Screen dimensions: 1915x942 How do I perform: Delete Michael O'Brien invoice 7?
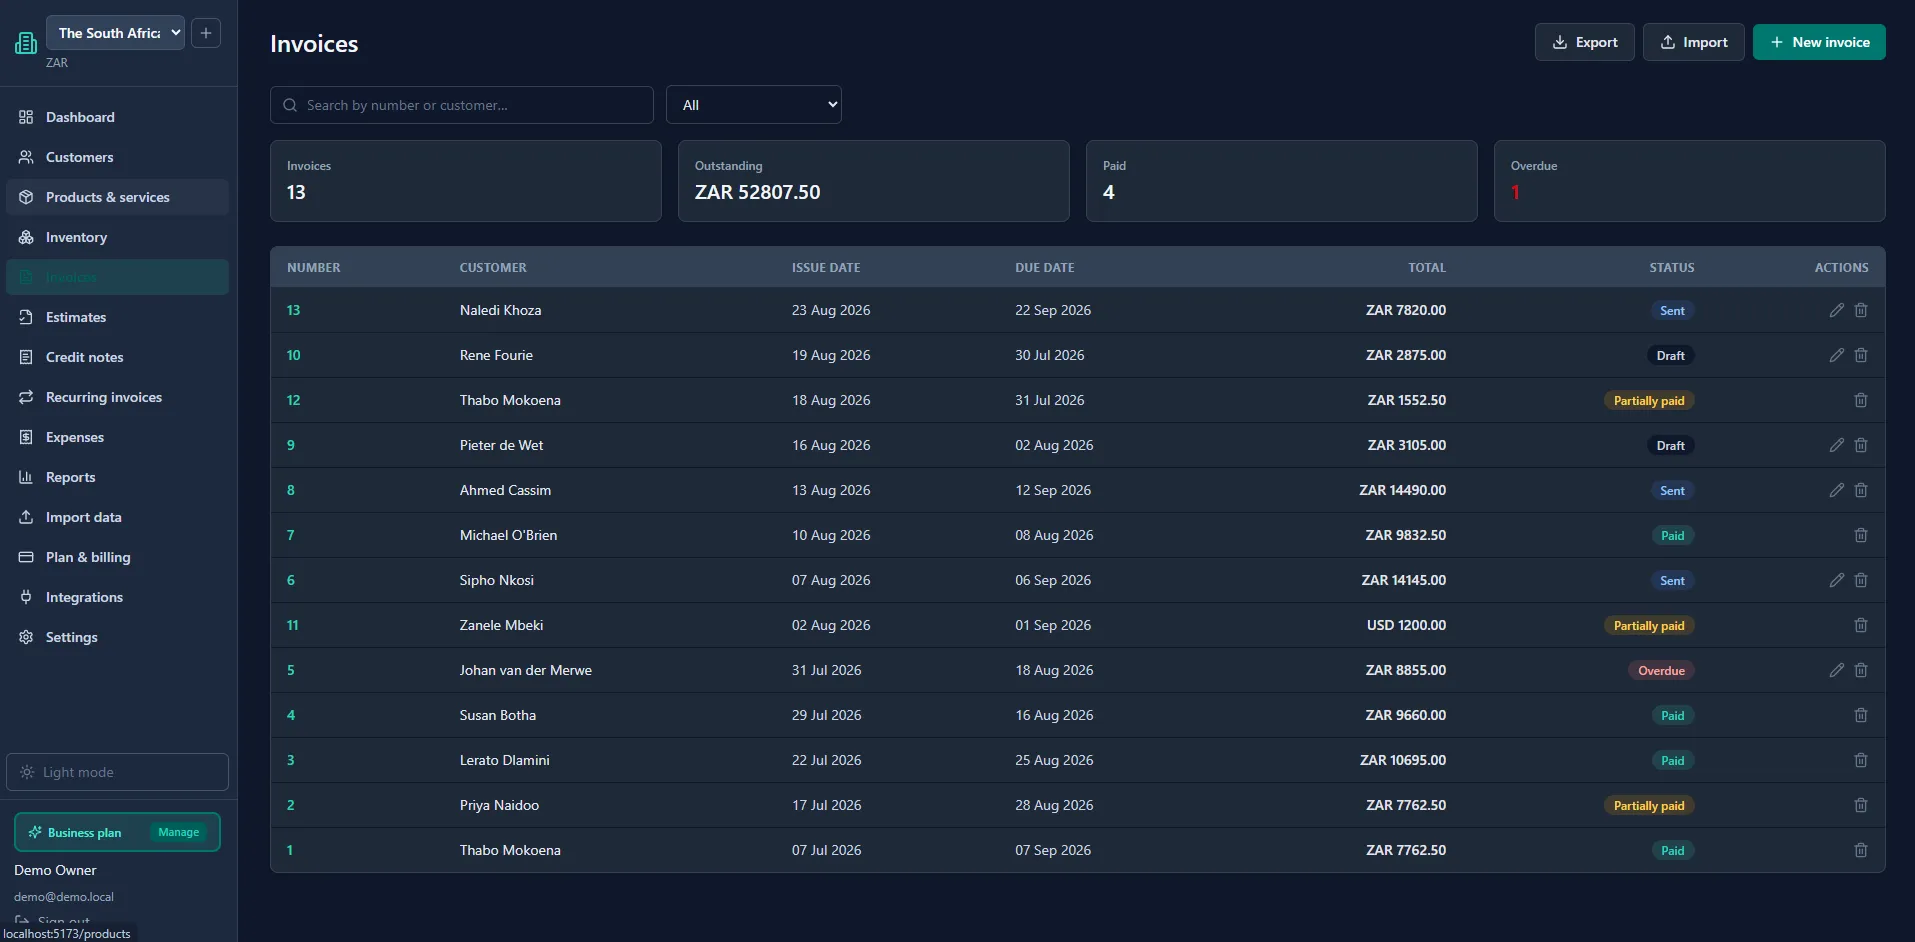pos(1861,535)
